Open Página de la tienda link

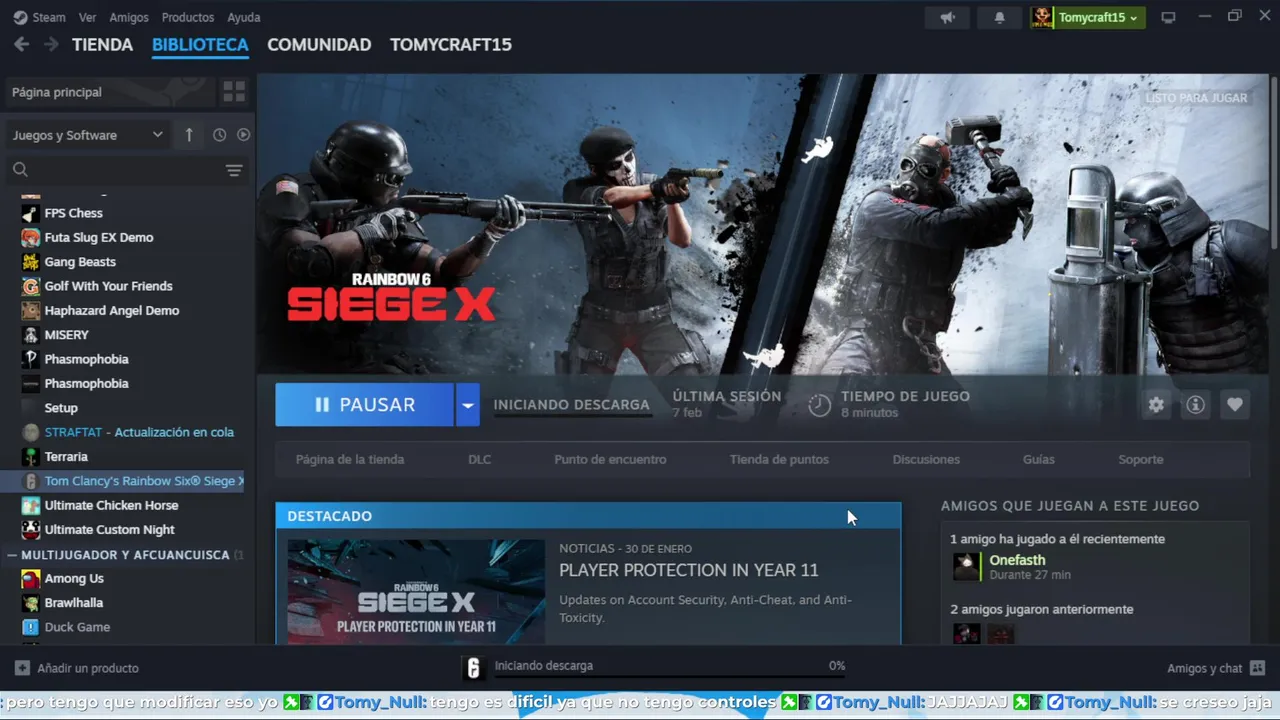[x=350, y=459]
